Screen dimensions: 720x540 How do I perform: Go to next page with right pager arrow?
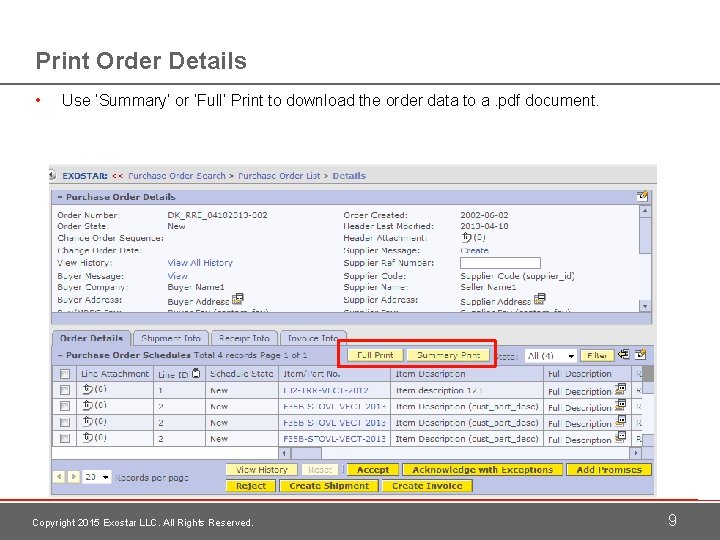pos(73,477)
